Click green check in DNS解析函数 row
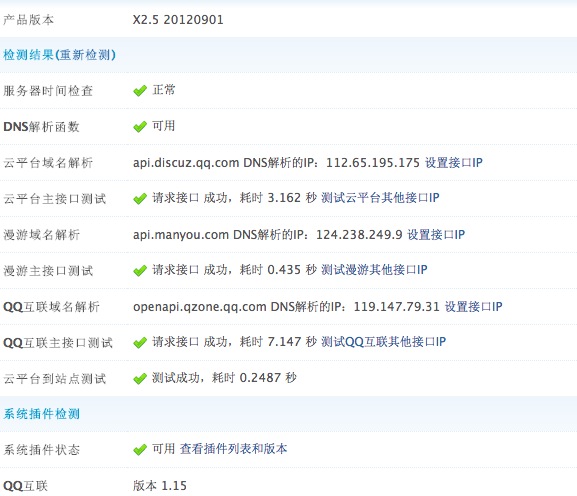Screen dimensions: 577x496 click(140, 127)
